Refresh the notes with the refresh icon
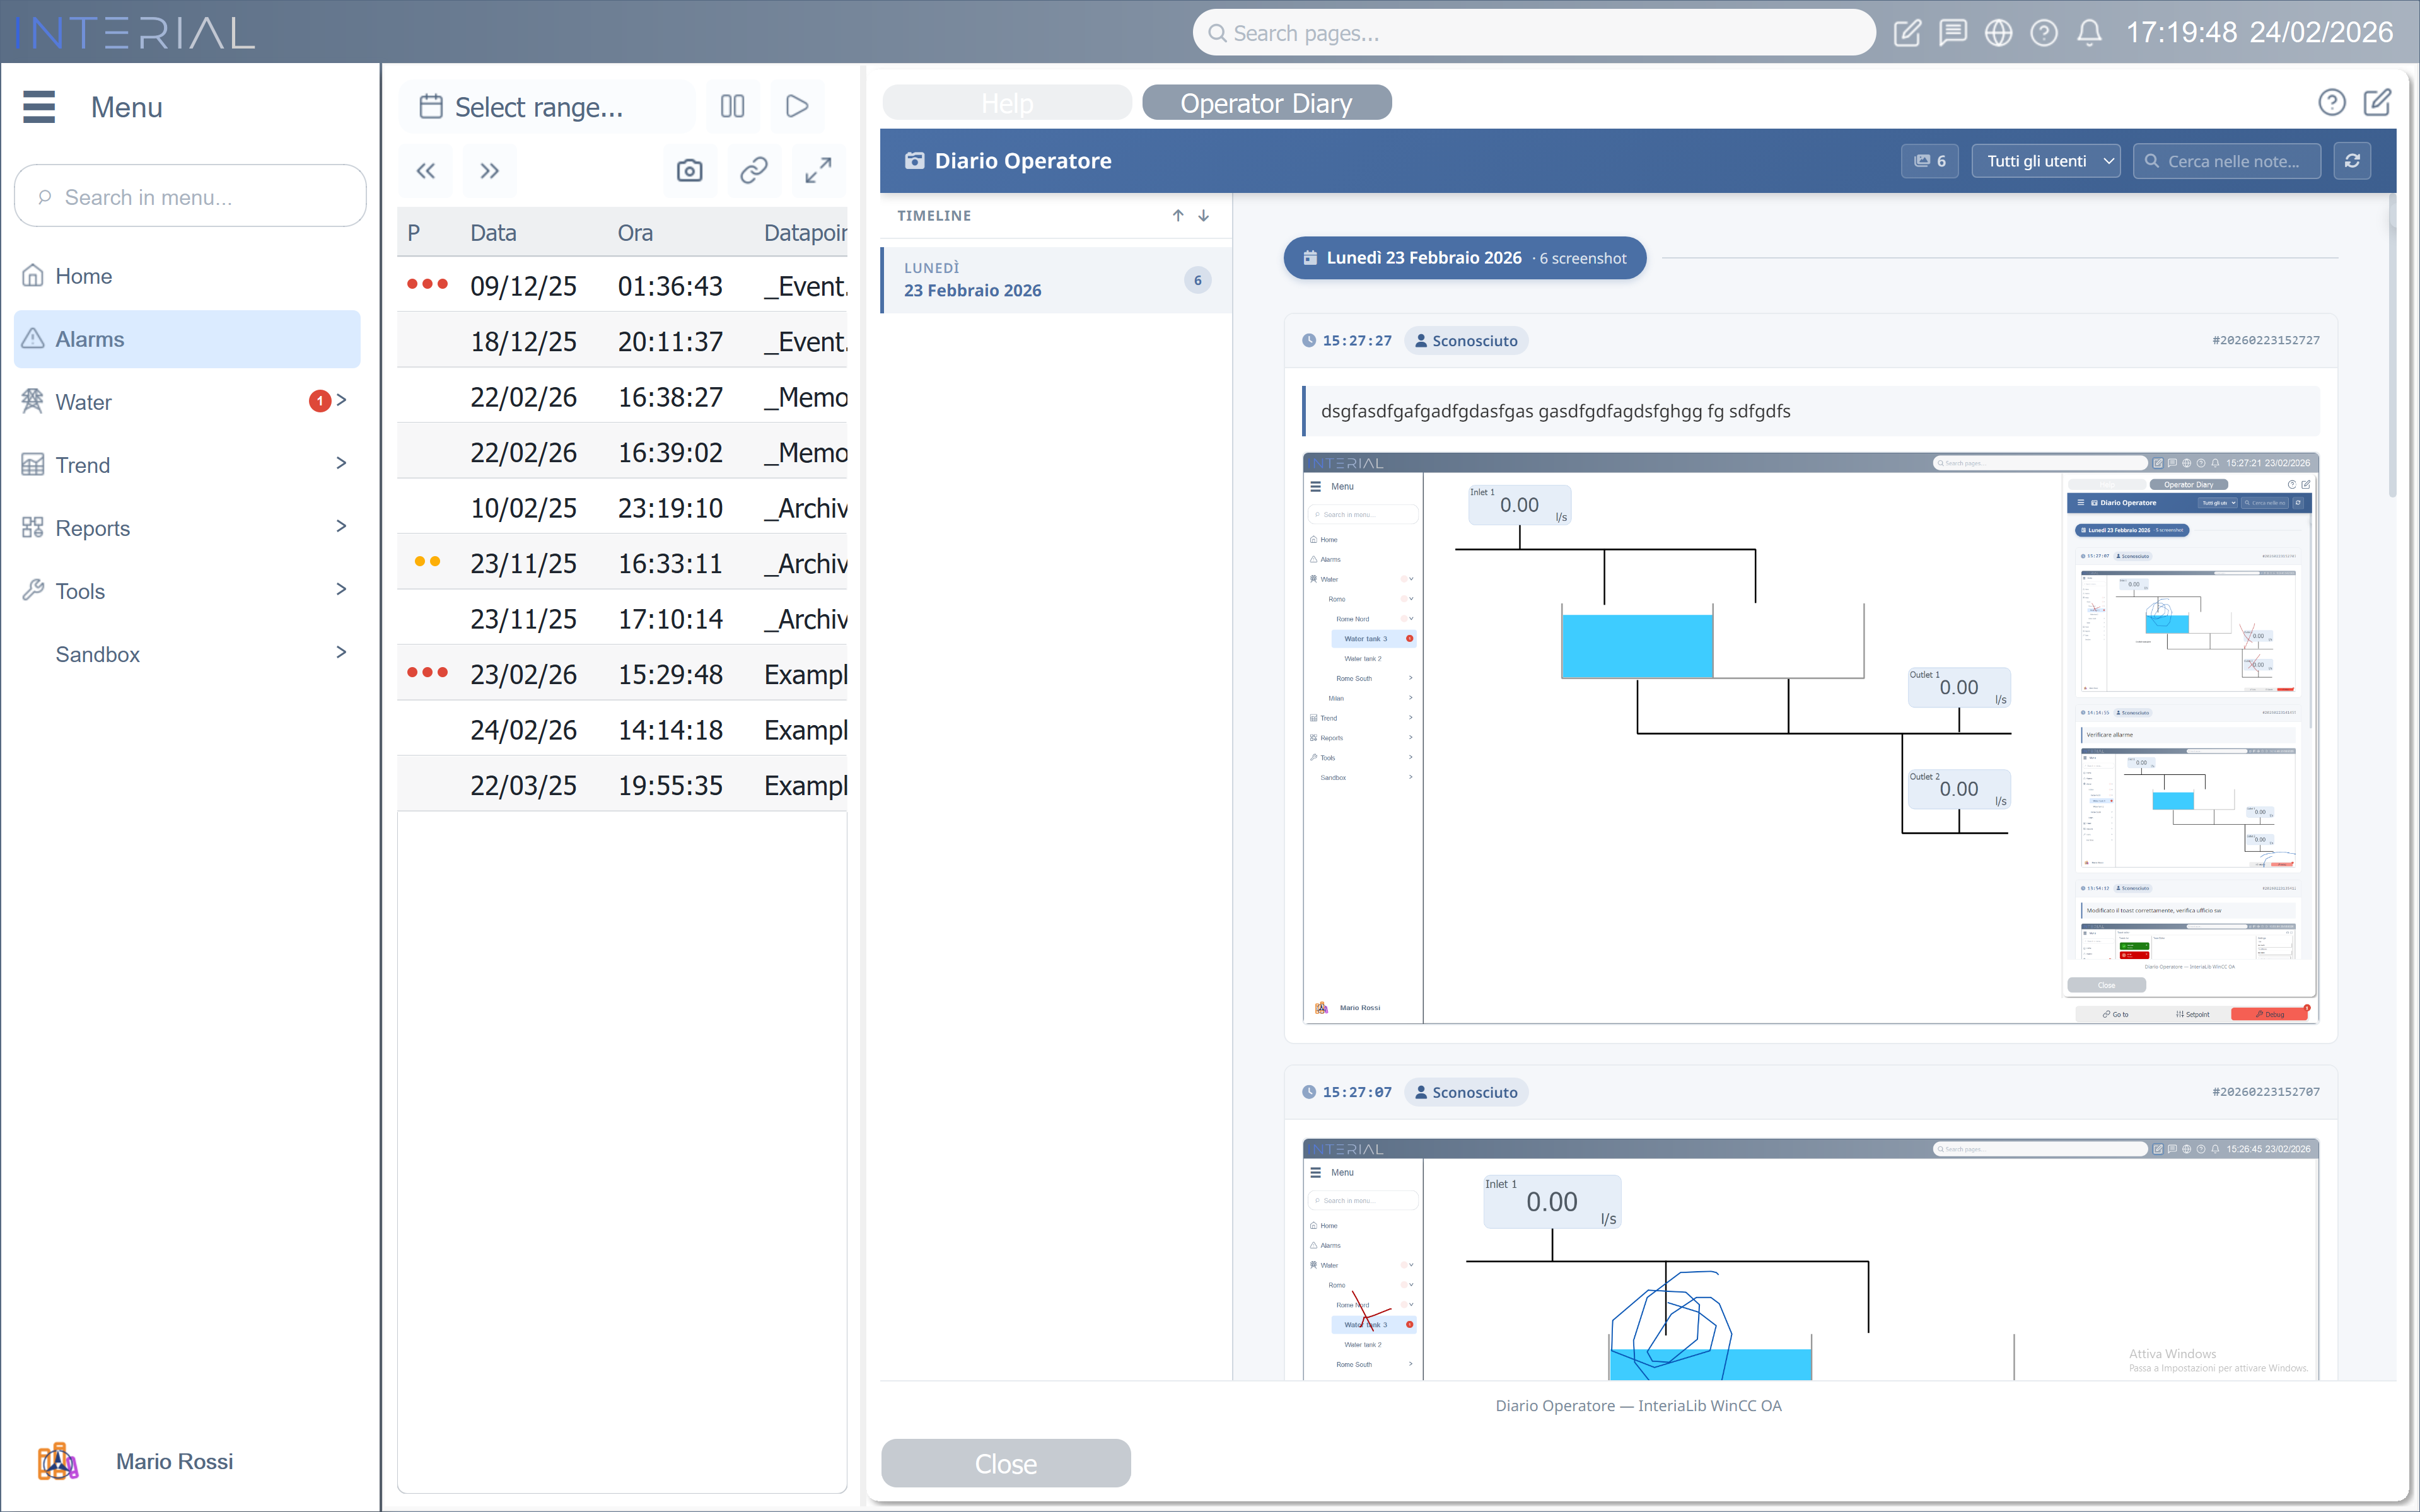This screenshot has width=2420, height=1512. (x=2352, y=160)
